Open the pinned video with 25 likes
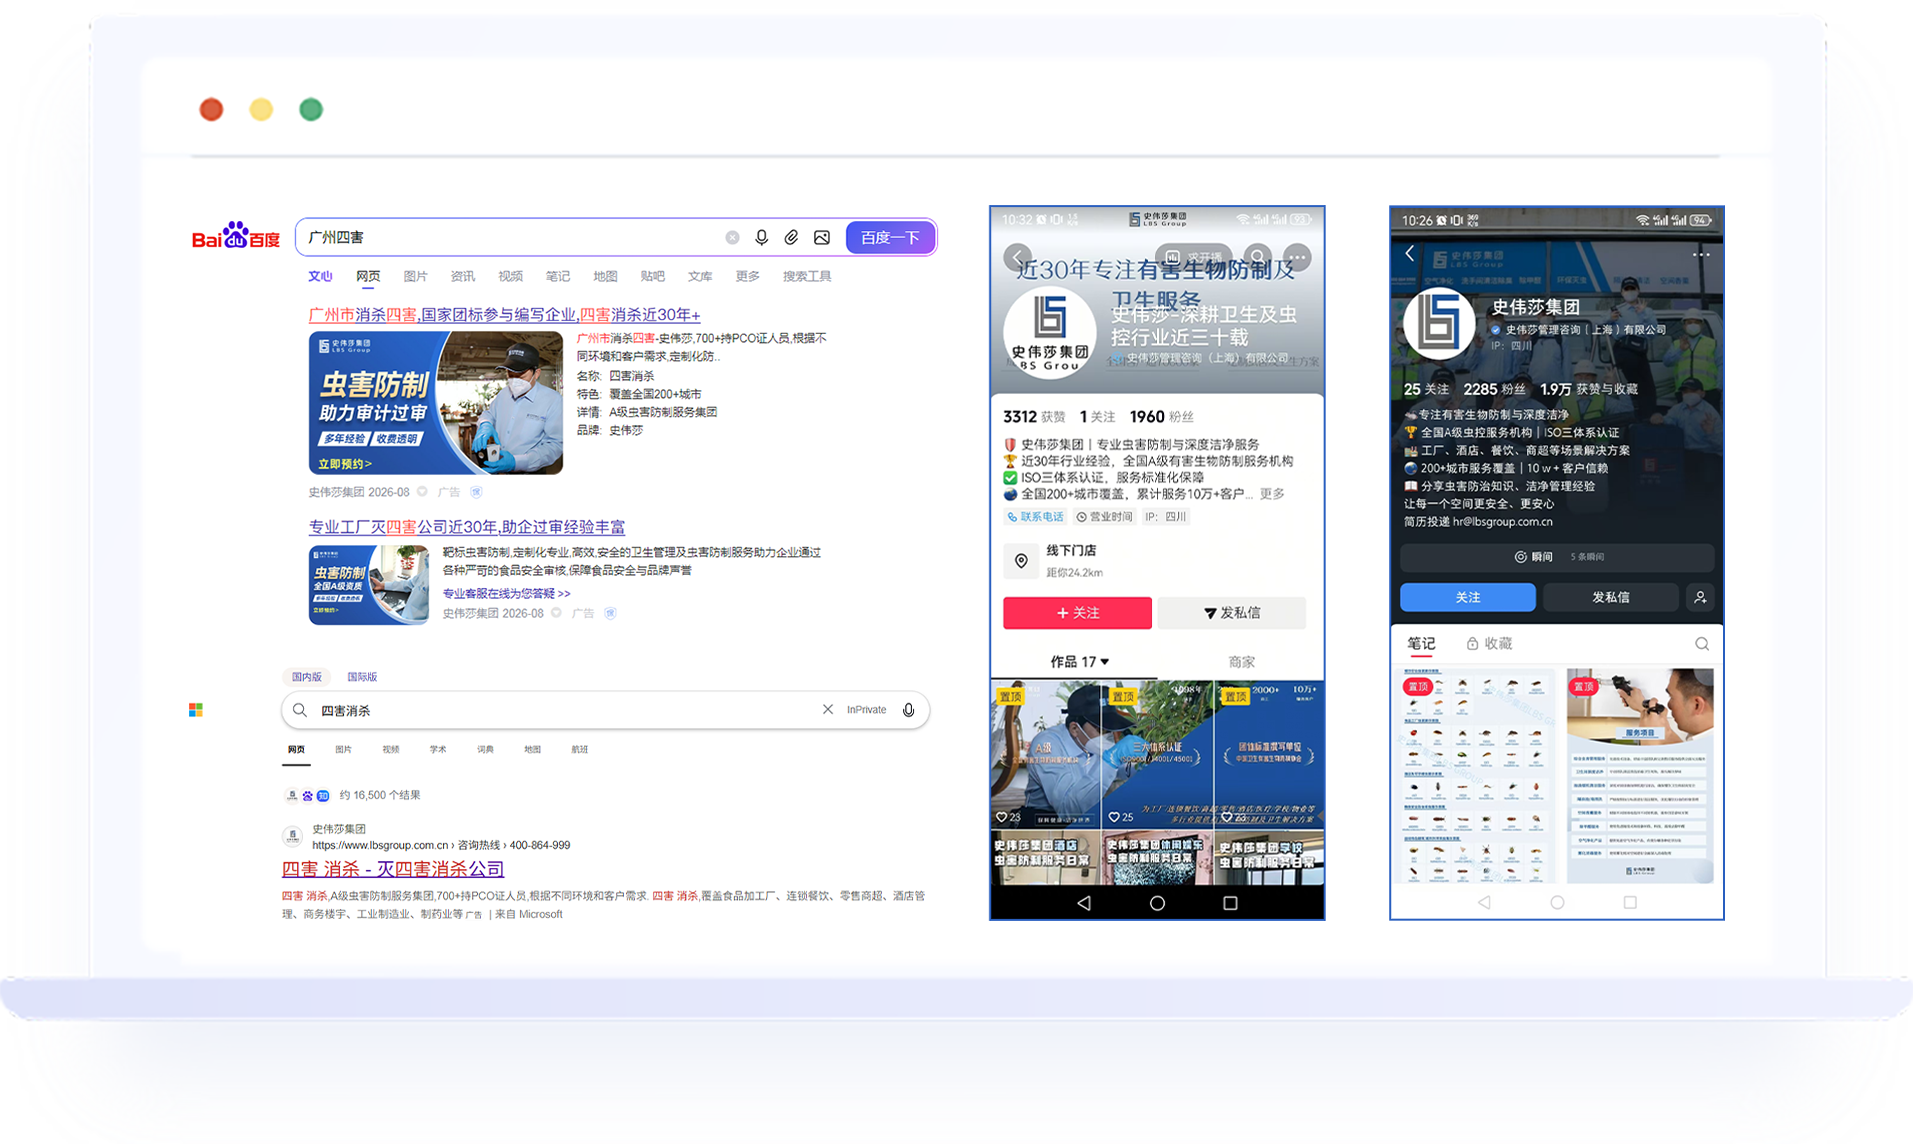The width and height of the screenshot is (1913, 1144). pyautogui.click(x=1157, y=755)
